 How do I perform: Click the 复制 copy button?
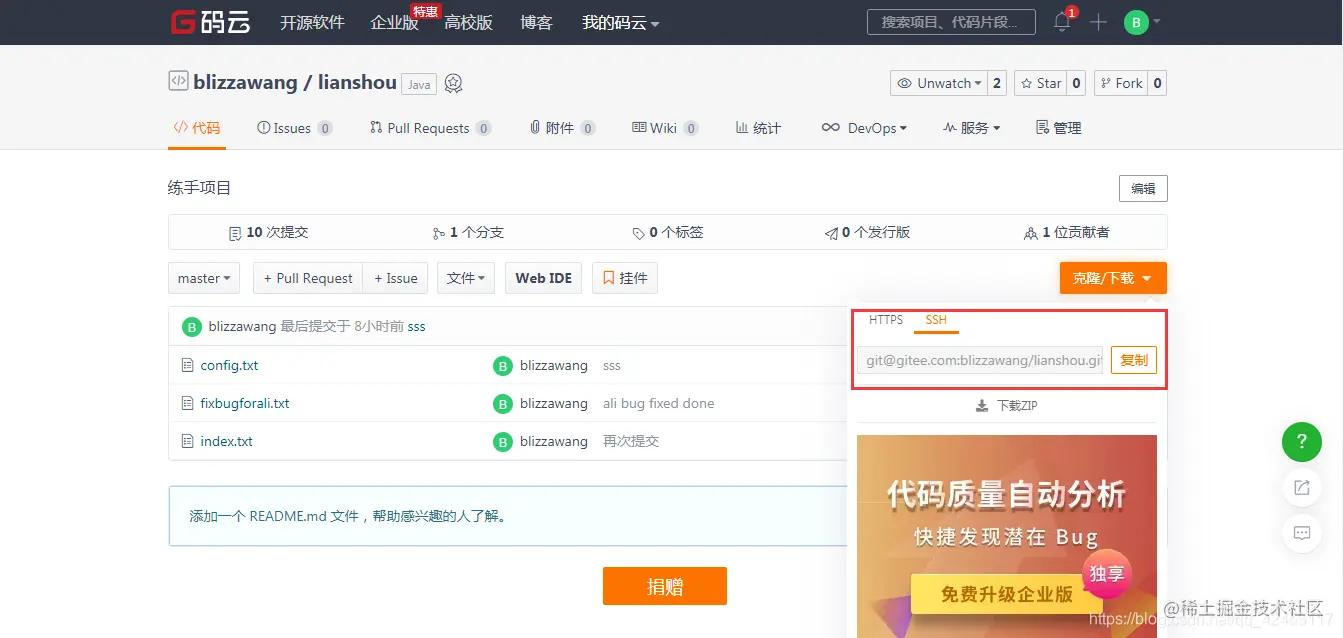click(x=1134, y=360)
